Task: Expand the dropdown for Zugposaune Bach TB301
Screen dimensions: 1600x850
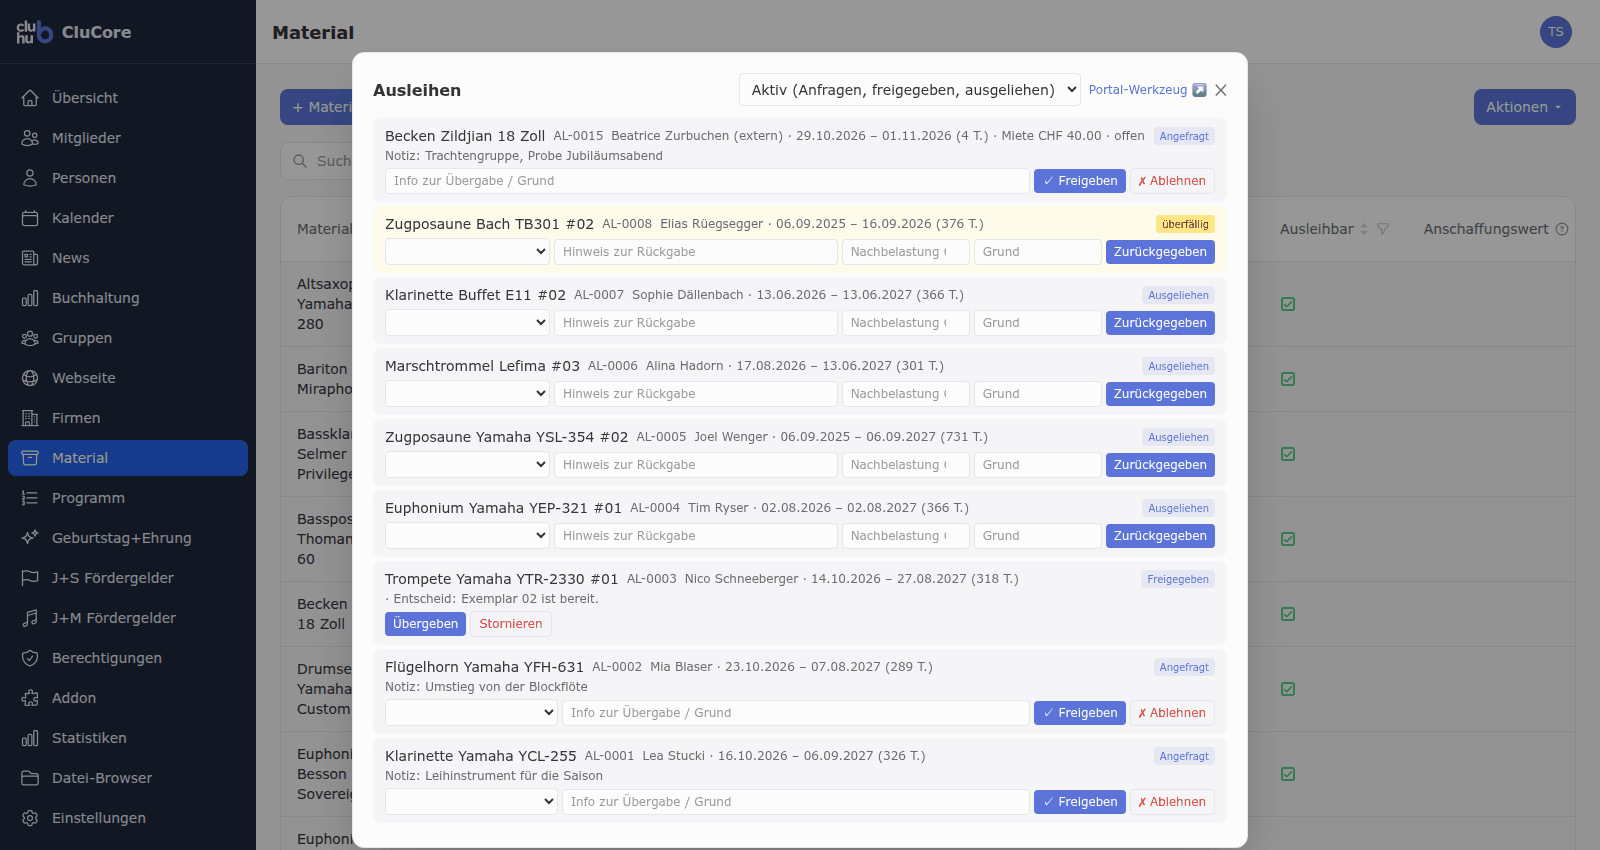Action: click(468, 252)
